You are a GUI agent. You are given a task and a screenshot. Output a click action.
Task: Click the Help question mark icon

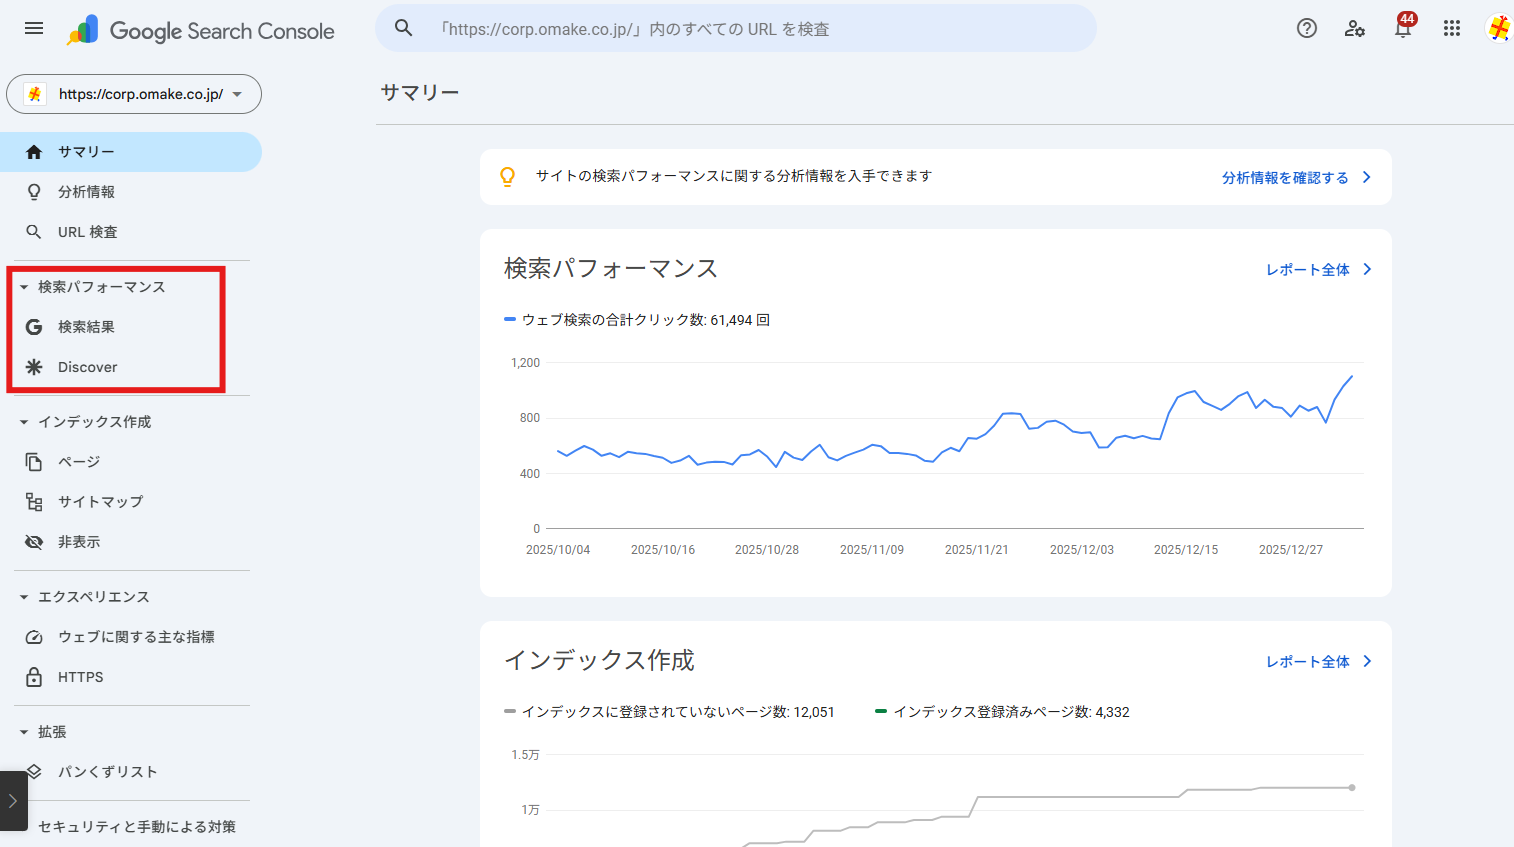click(1306, 28)
